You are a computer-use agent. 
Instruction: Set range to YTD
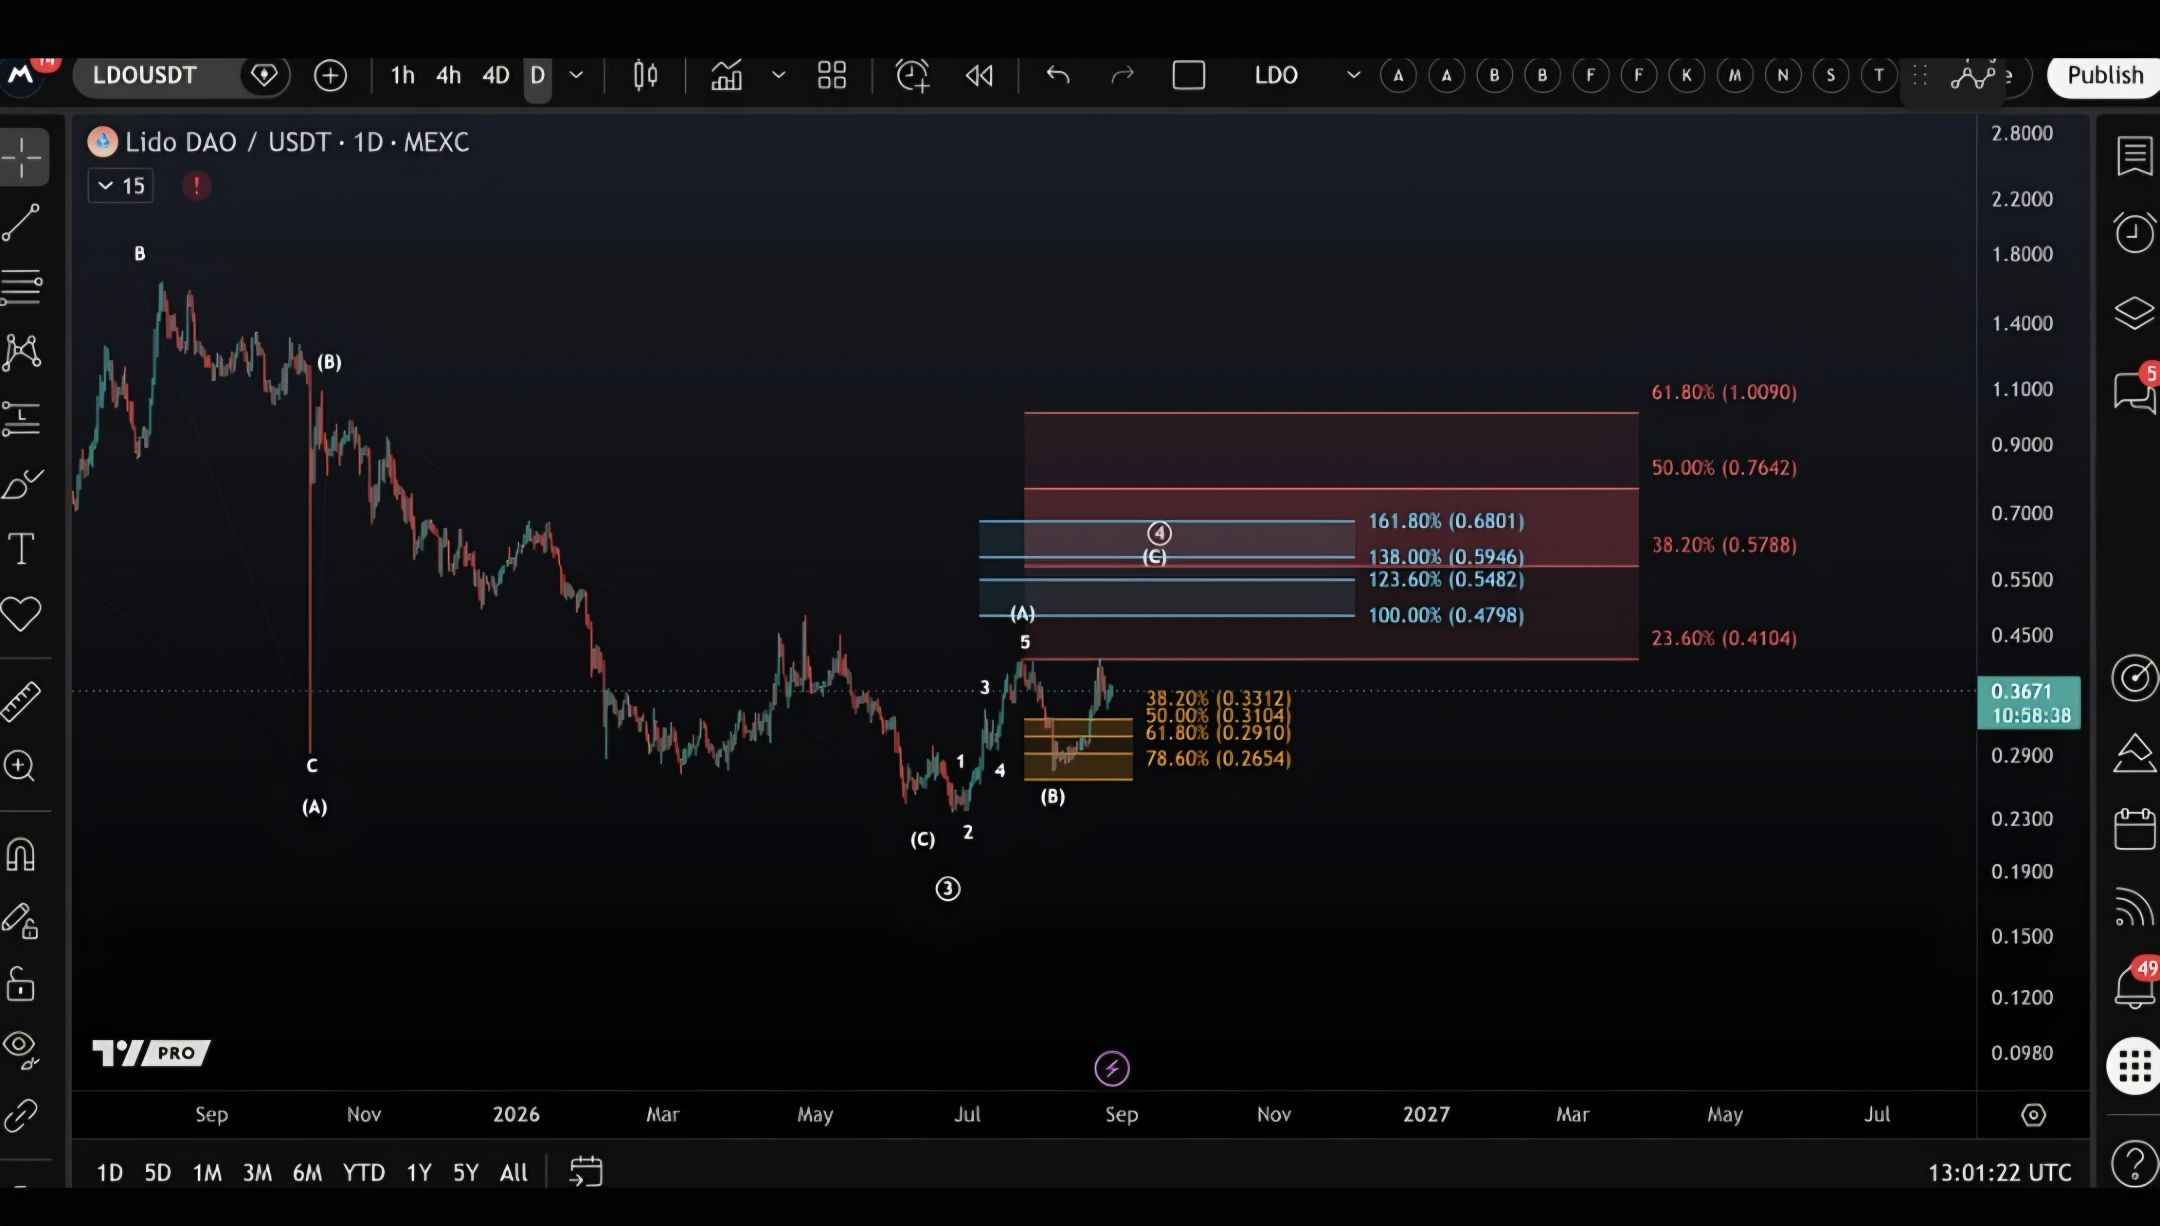pyautogui.click(x=363, y=1172)
